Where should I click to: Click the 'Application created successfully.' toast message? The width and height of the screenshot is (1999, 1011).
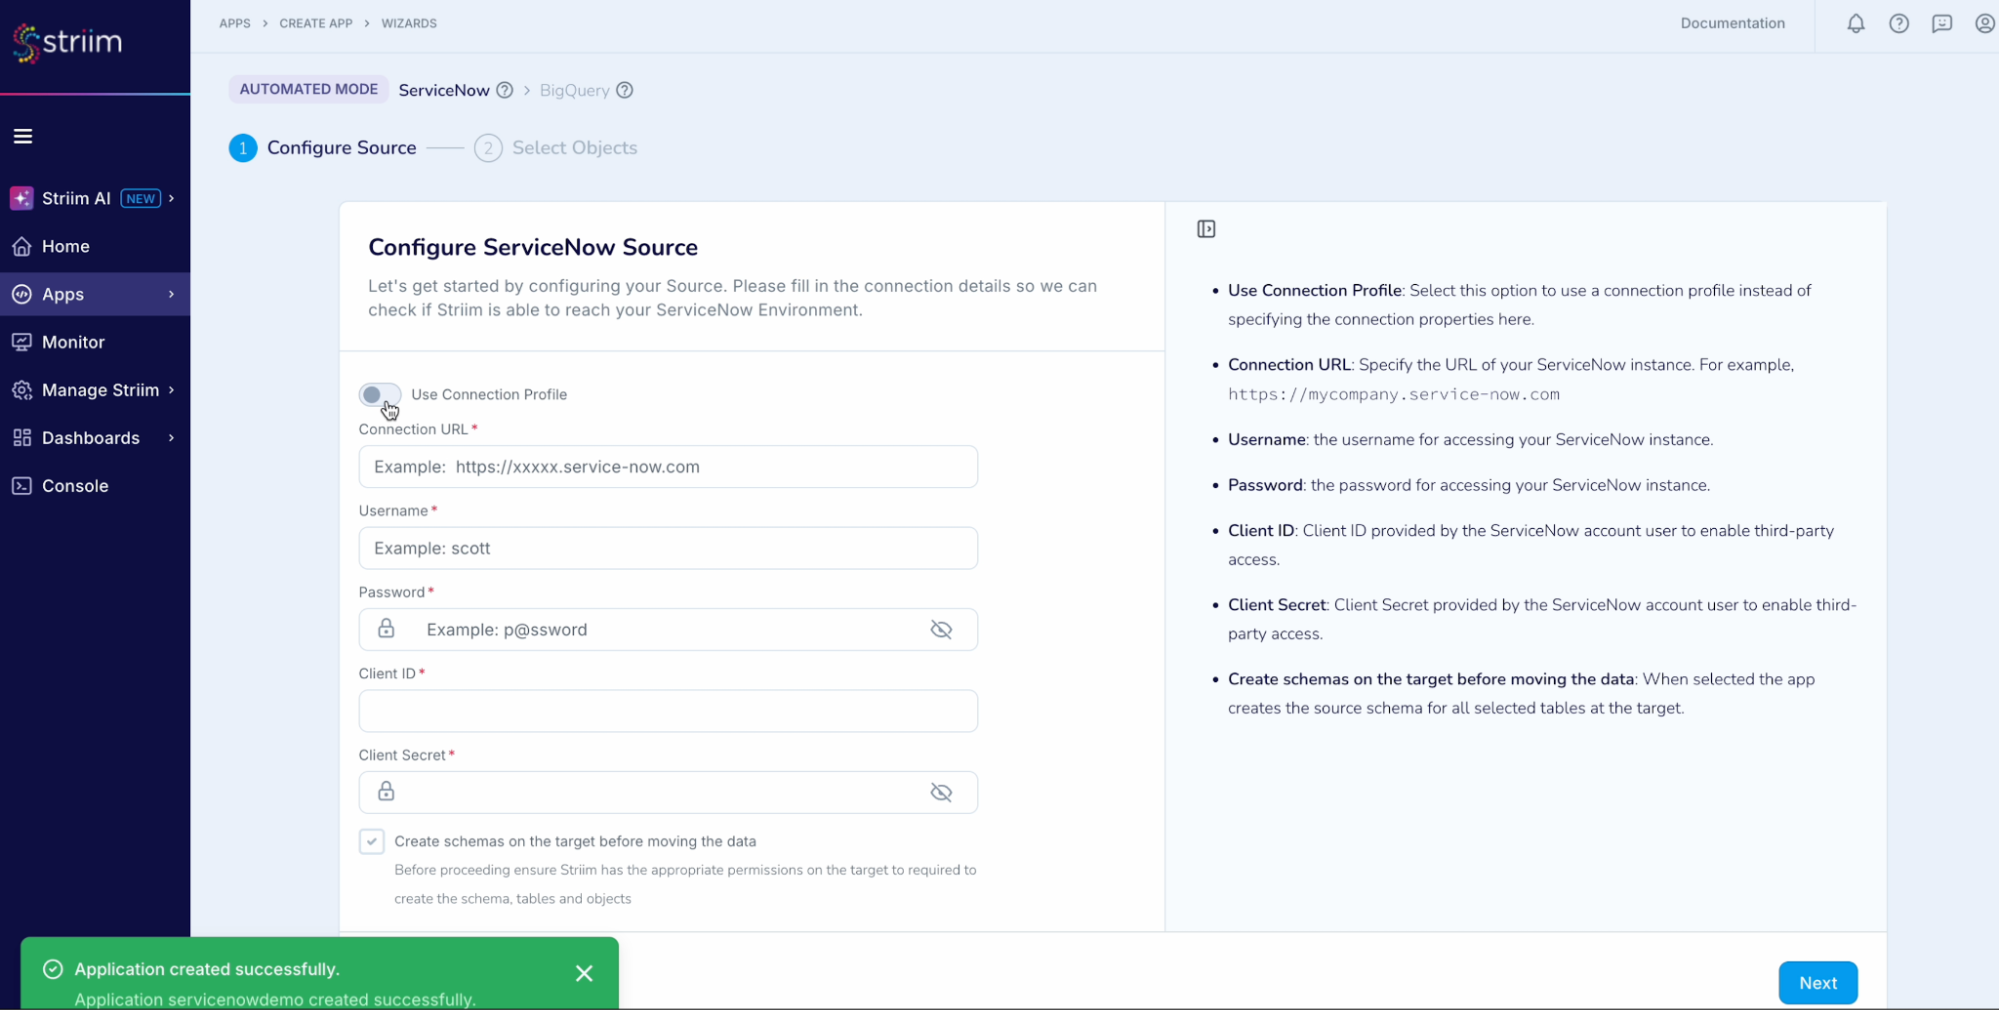207,969
